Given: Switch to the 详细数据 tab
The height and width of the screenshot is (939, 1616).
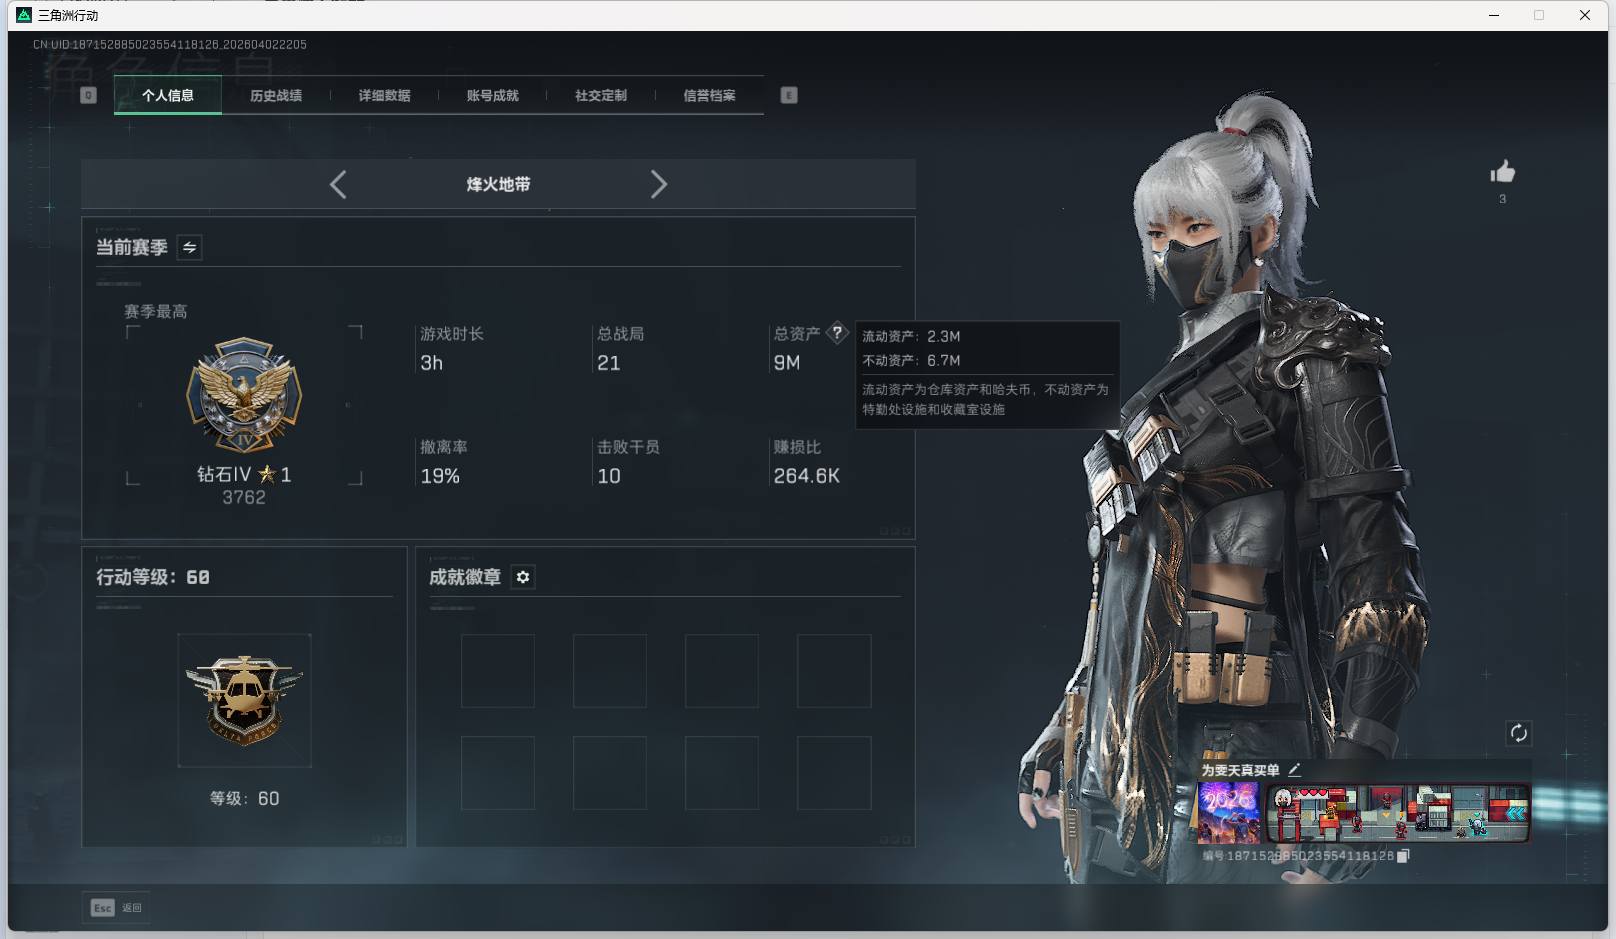Looking at the screenshot, I should coord(385,95).
